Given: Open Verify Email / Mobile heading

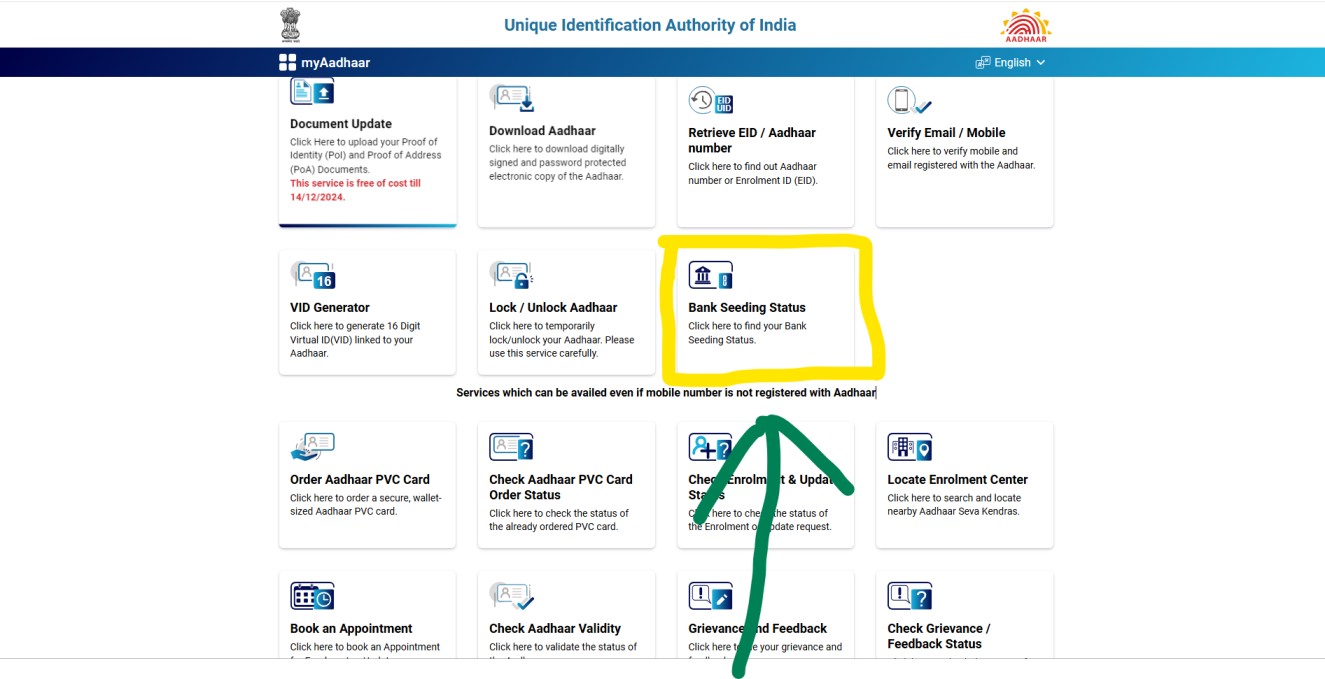Looking at the screenshot, I should coord(946,132).
